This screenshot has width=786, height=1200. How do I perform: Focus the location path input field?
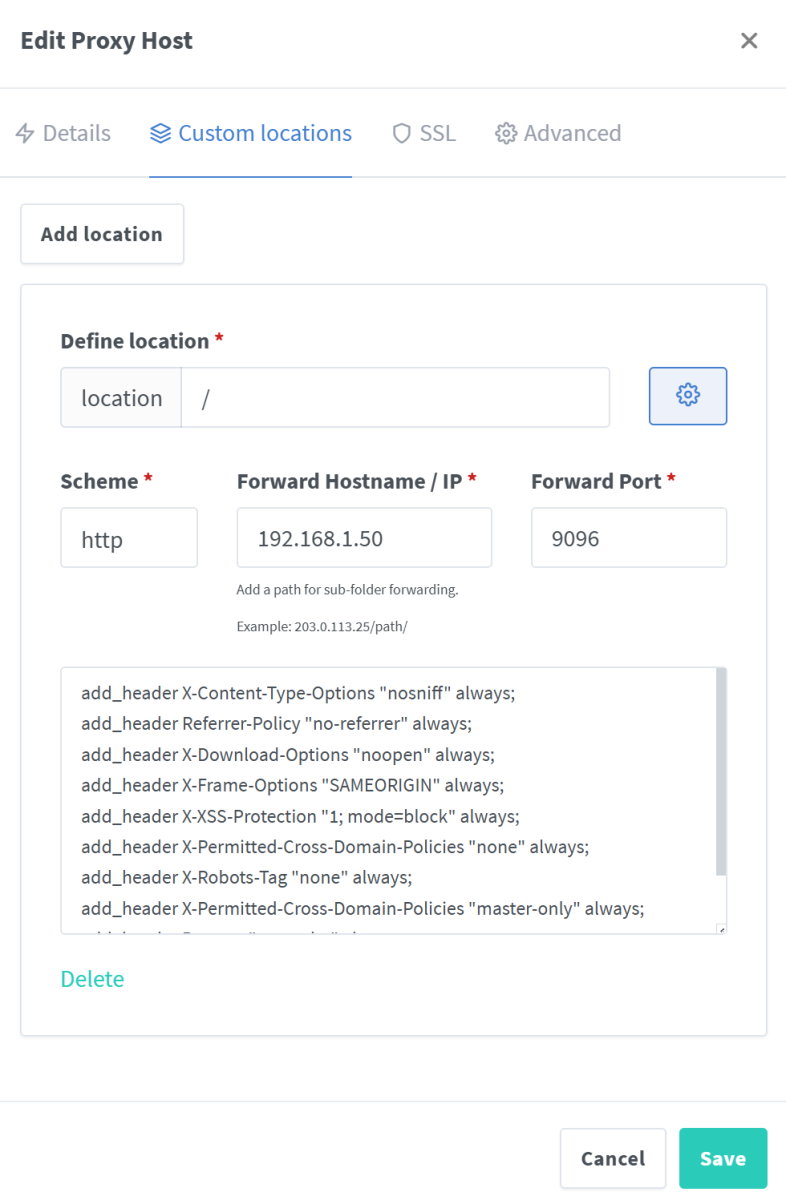(x=395, y=398)
